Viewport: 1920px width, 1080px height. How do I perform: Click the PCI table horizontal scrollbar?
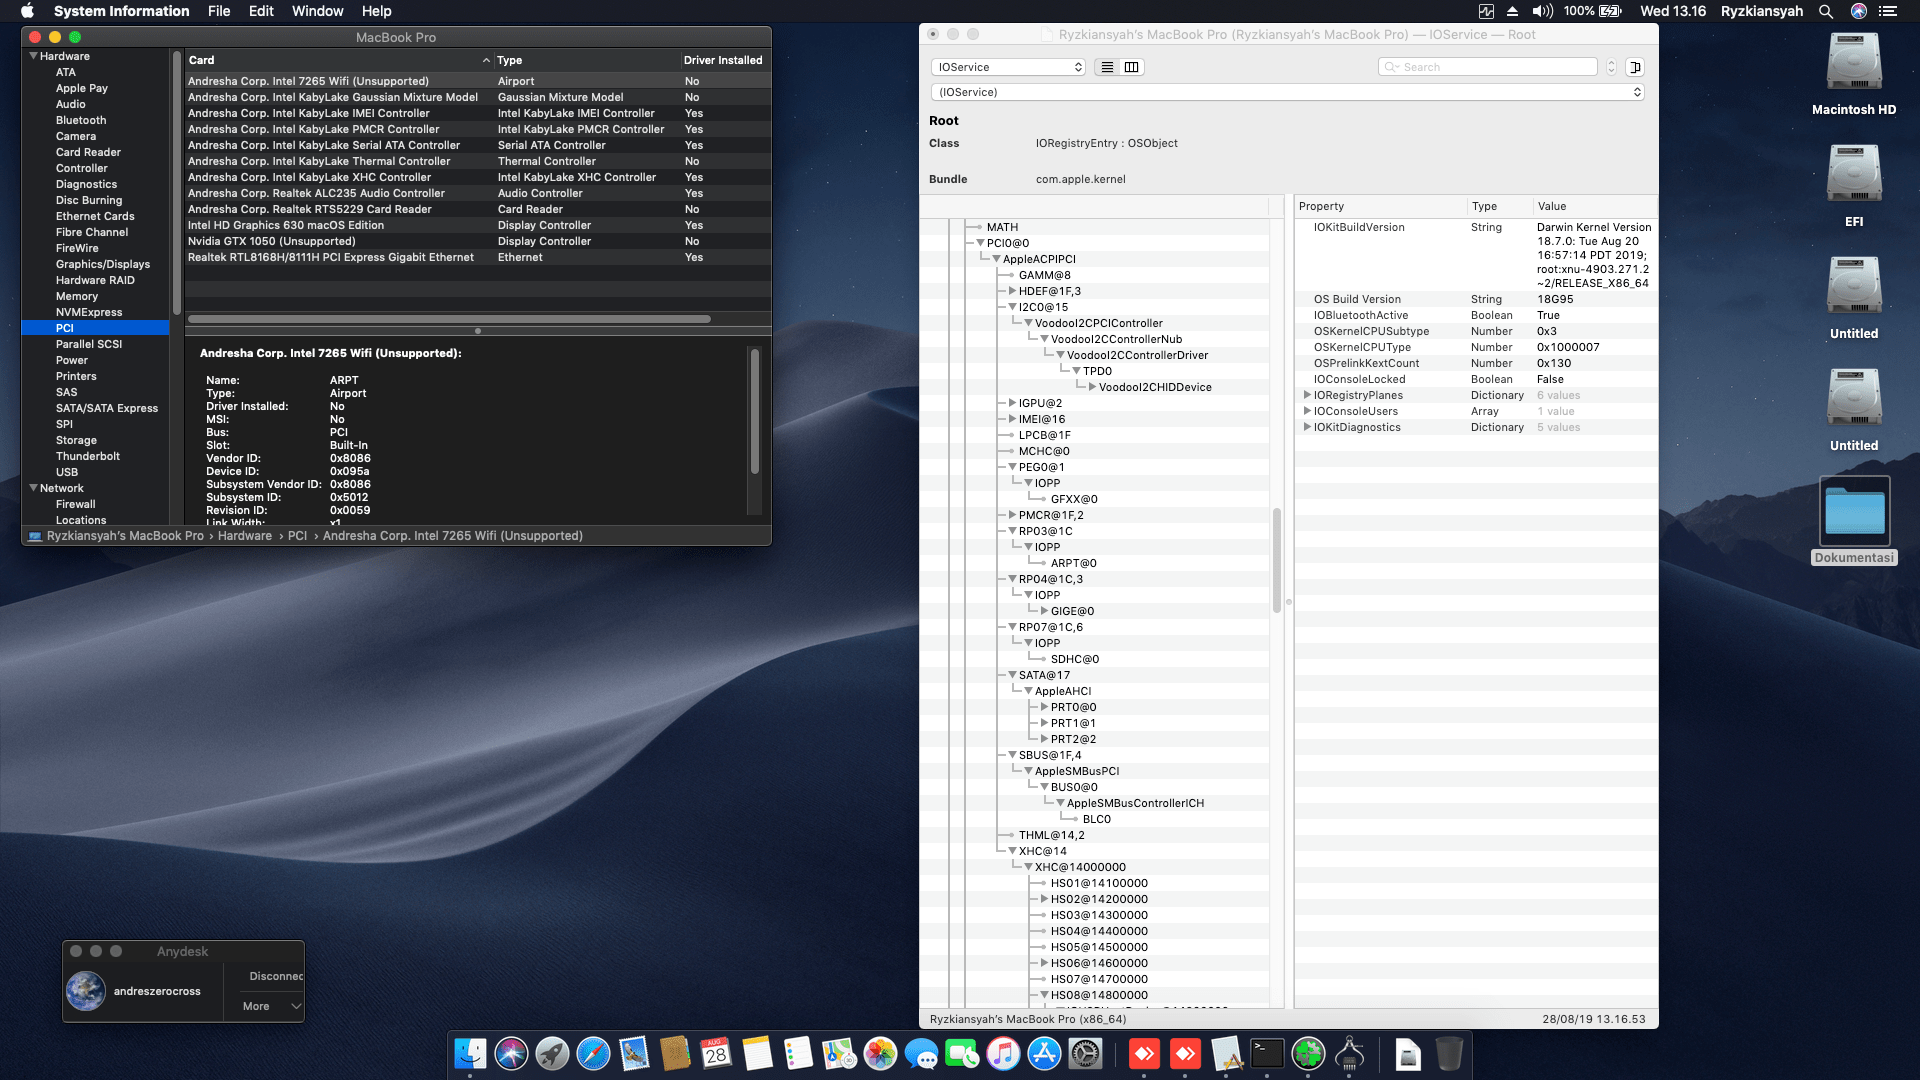tap(449, 319)
